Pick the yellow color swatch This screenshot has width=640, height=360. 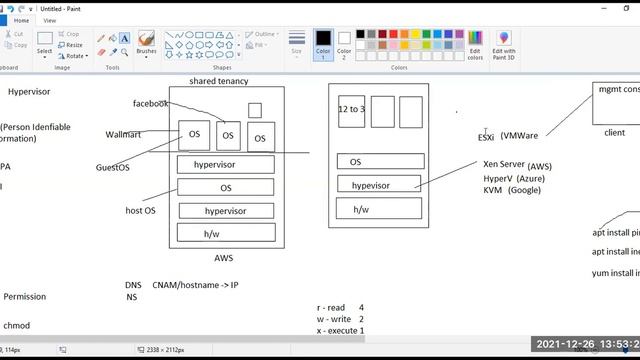pos(416,34)
